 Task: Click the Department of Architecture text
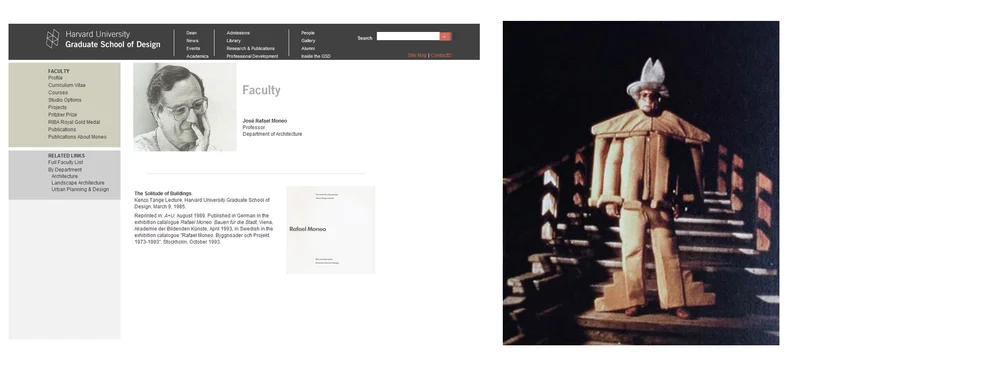(272, 135)
